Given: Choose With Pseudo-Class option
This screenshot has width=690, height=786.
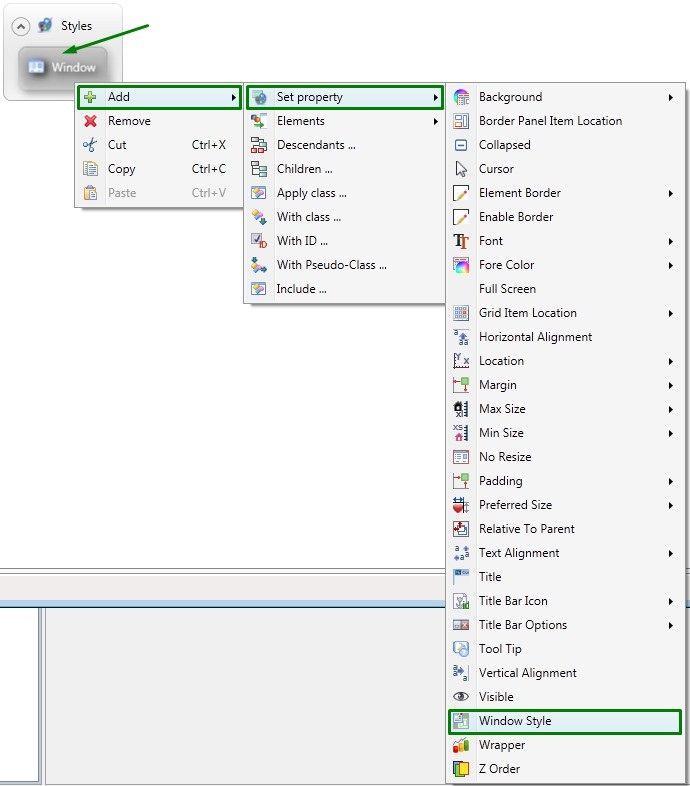Looking at the screenshot, I should 331,265.
